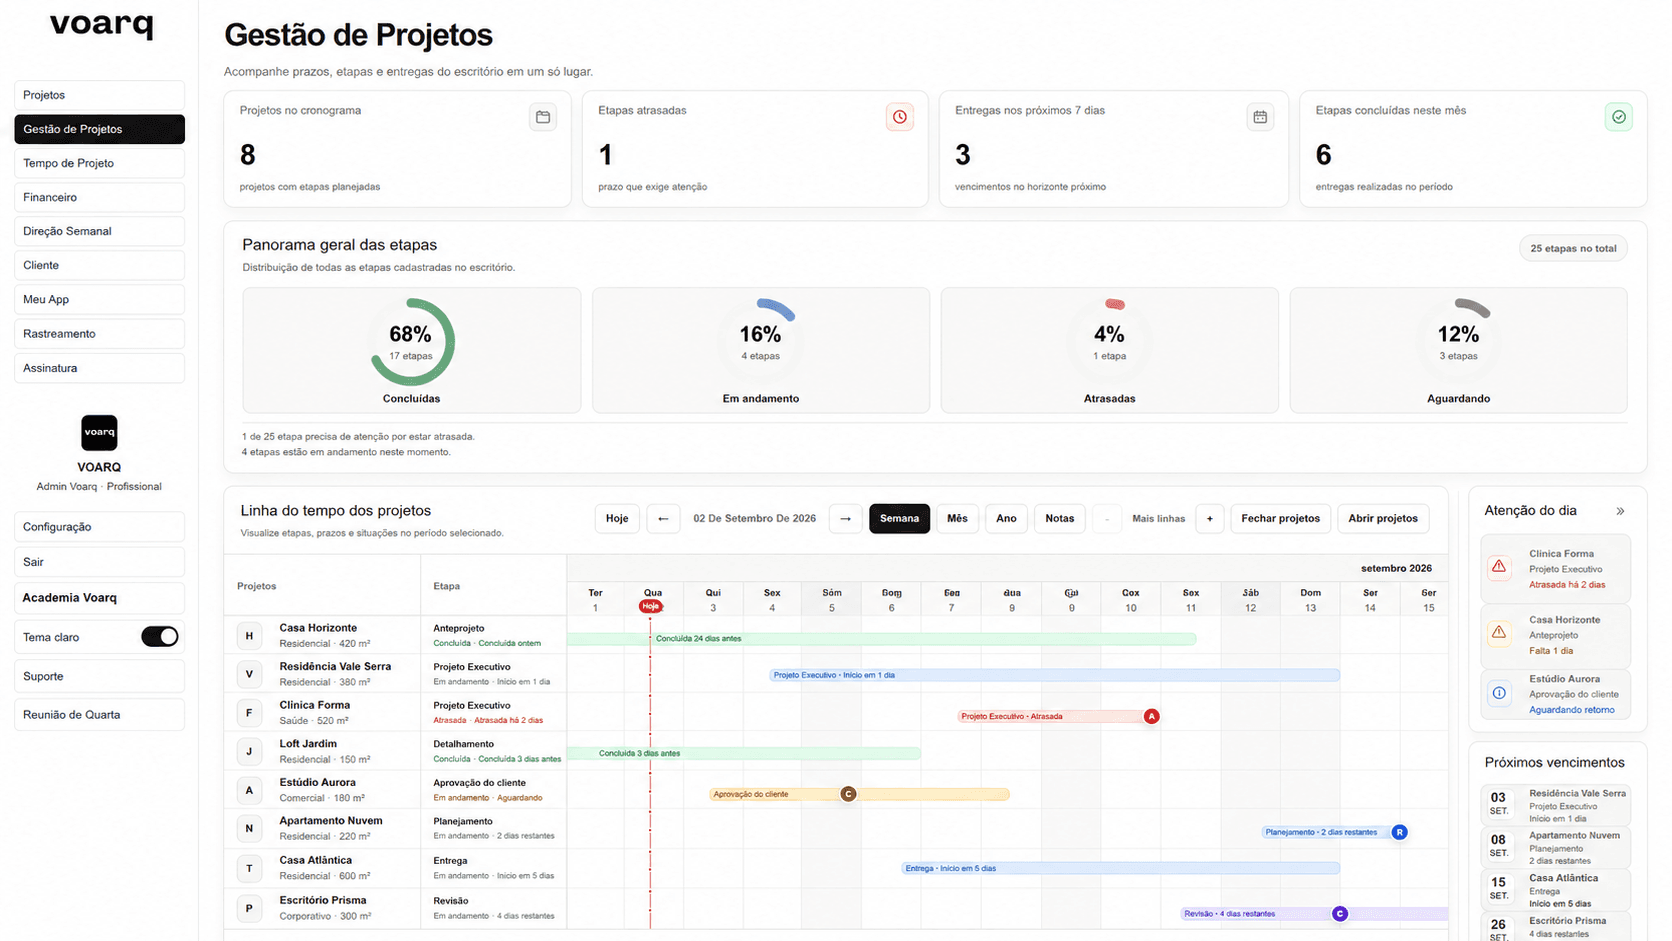Image resolution: width=1672 pixels, height=941 pixels.
Task: Click Sair to log out
Action: tap(99, 562)
